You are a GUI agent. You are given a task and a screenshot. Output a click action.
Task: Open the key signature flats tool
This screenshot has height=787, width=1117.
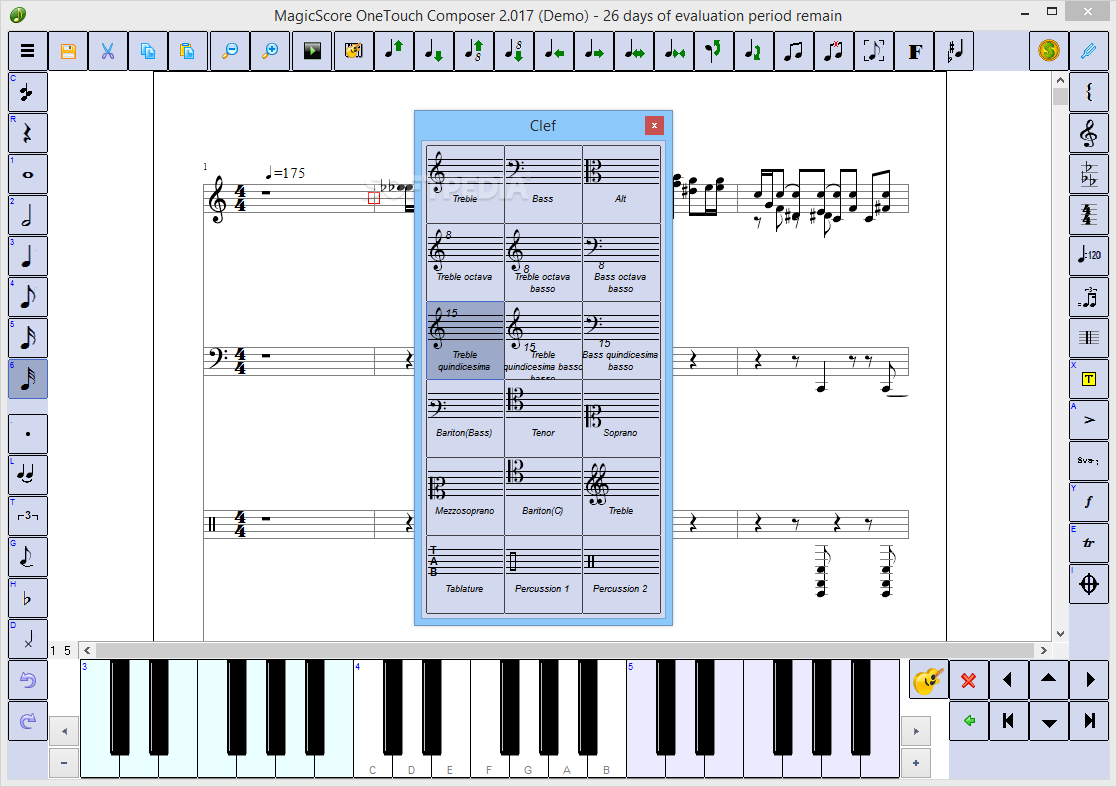1089,174
